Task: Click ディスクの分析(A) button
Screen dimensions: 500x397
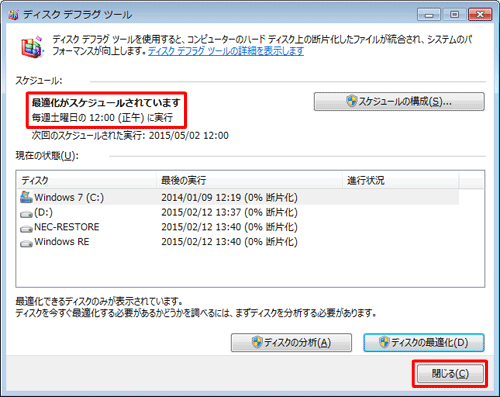Action: (x=291, y=343)
